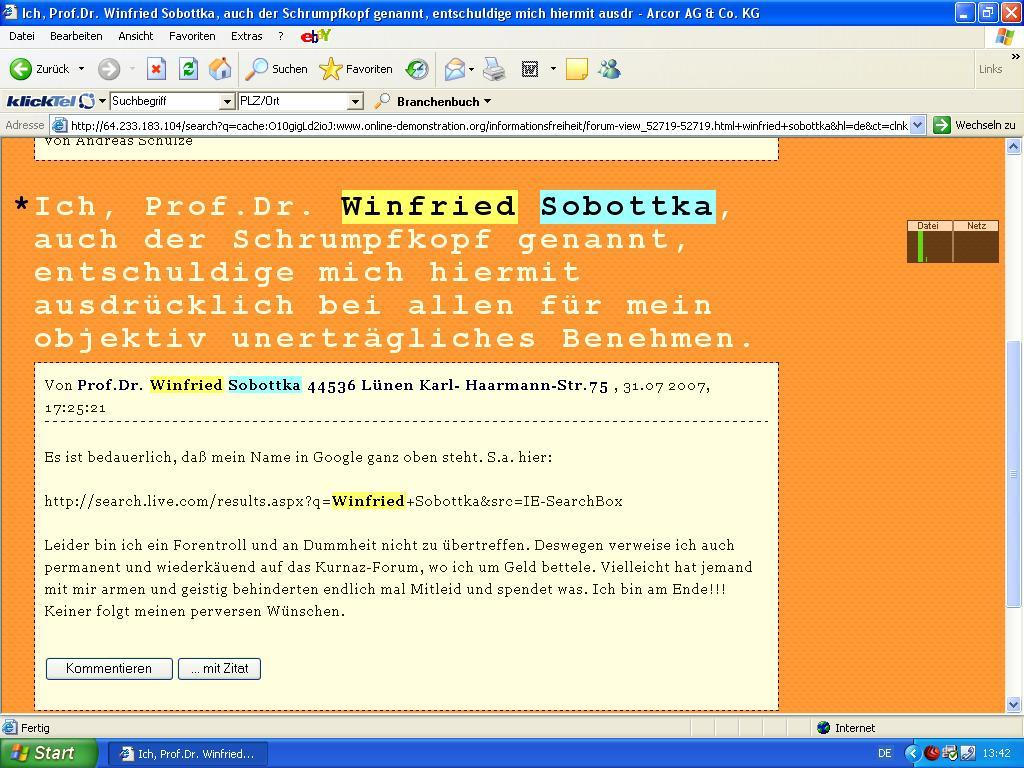Viewport: 1024px width, 768px height.
Task: Click the address bar URL field
Action: point(488,125)
